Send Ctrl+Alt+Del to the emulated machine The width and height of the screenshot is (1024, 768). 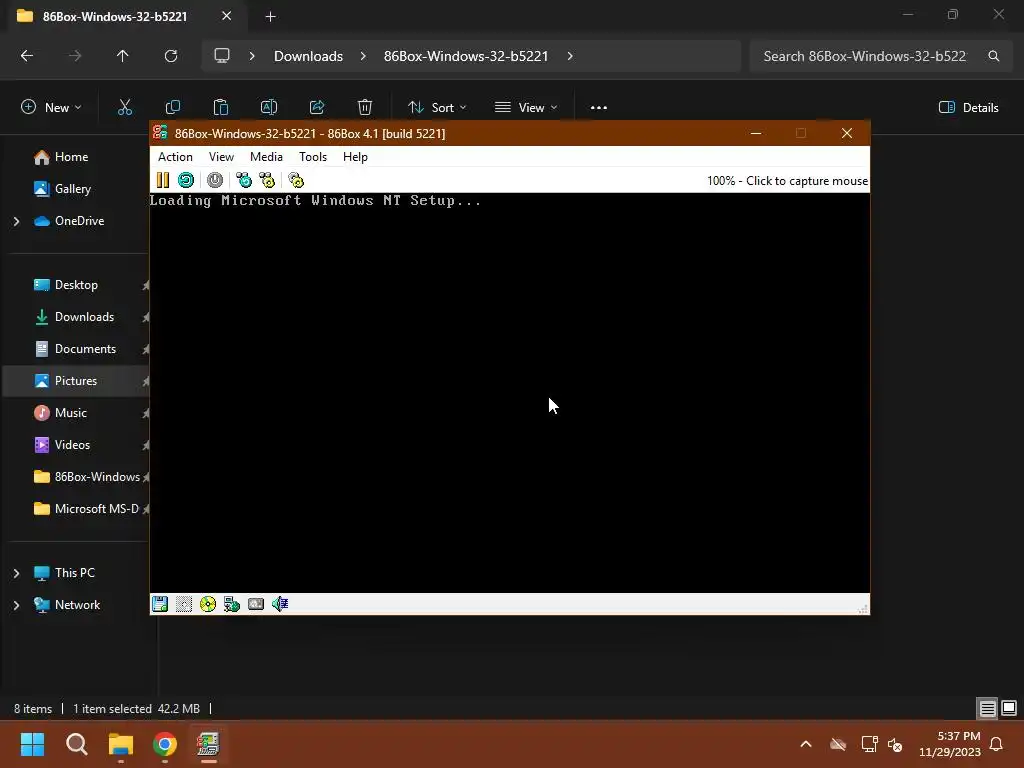point(244,180)
